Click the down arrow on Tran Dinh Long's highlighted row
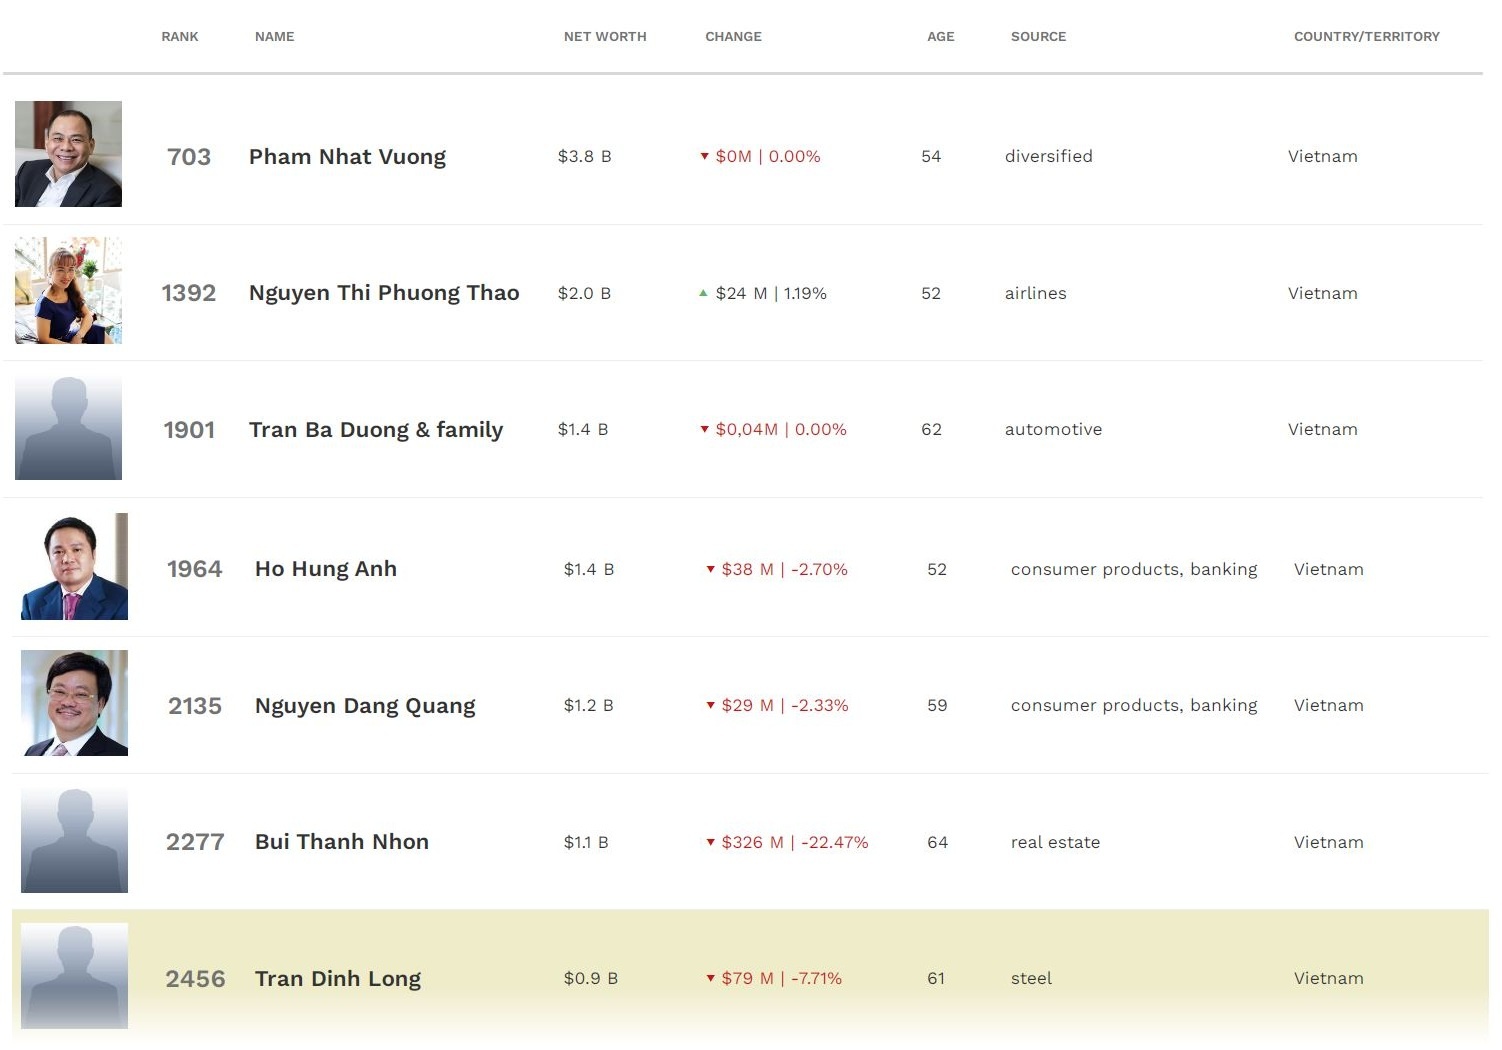This screenshot has height=1050, width=1502. 712,979
